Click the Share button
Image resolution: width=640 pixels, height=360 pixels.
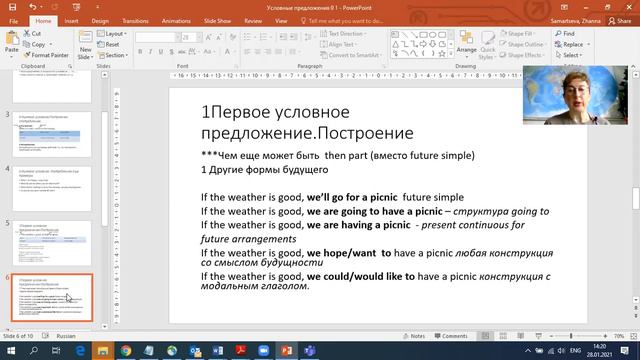(620, 21)
